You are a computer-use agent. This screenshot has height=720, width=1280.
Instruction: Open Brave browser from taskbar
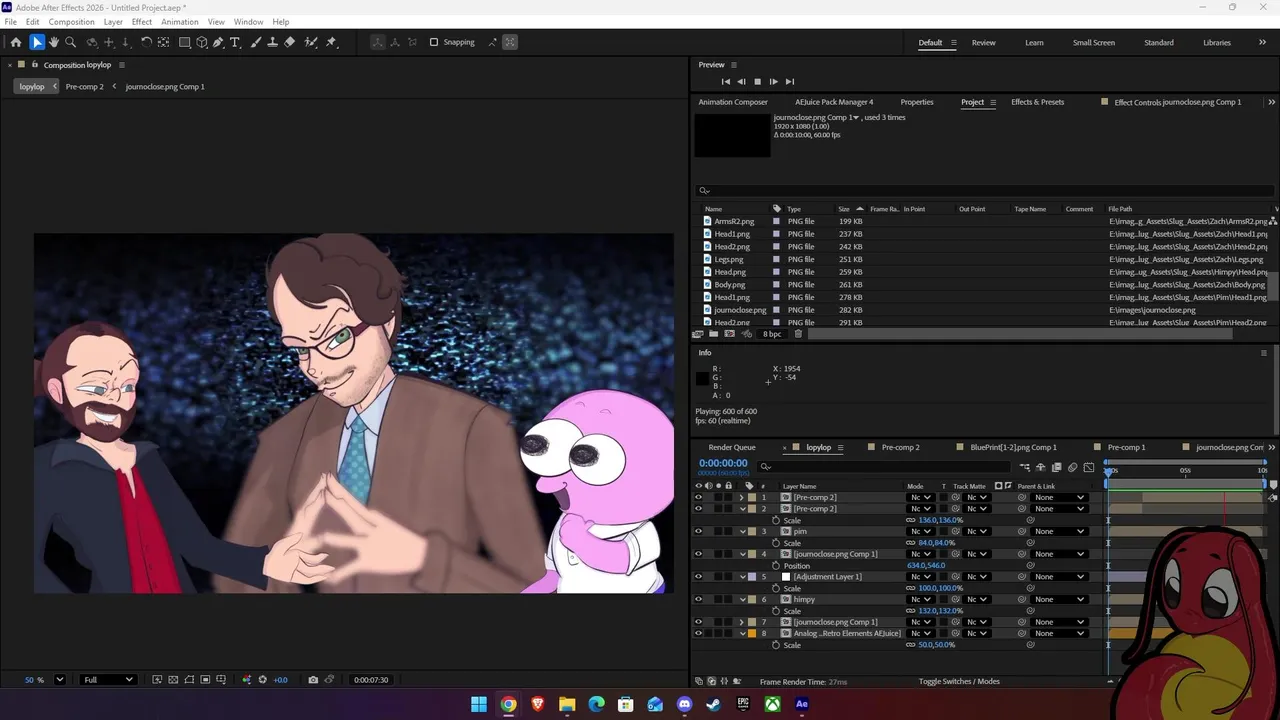538,704
